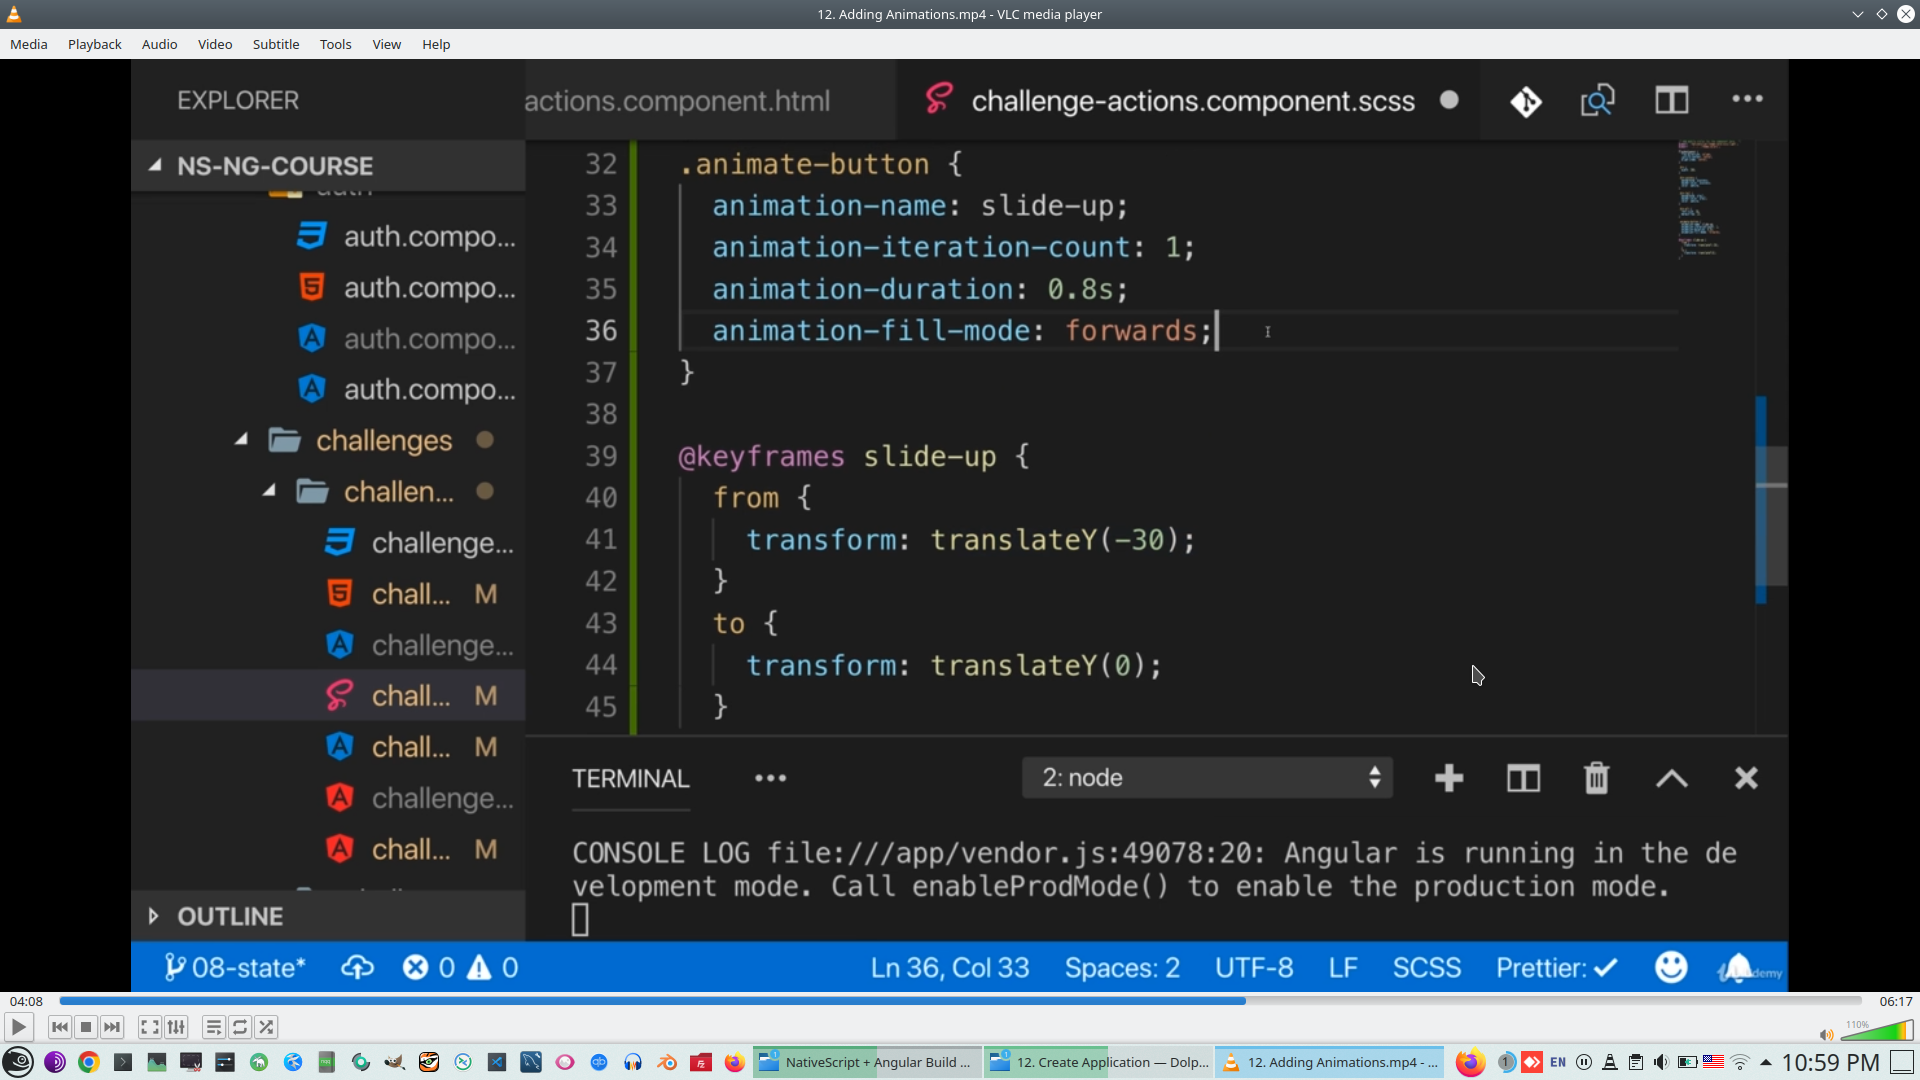Open the Playback menu
The width and height of the screenshot is (1920, 1080).
(94, 44)
